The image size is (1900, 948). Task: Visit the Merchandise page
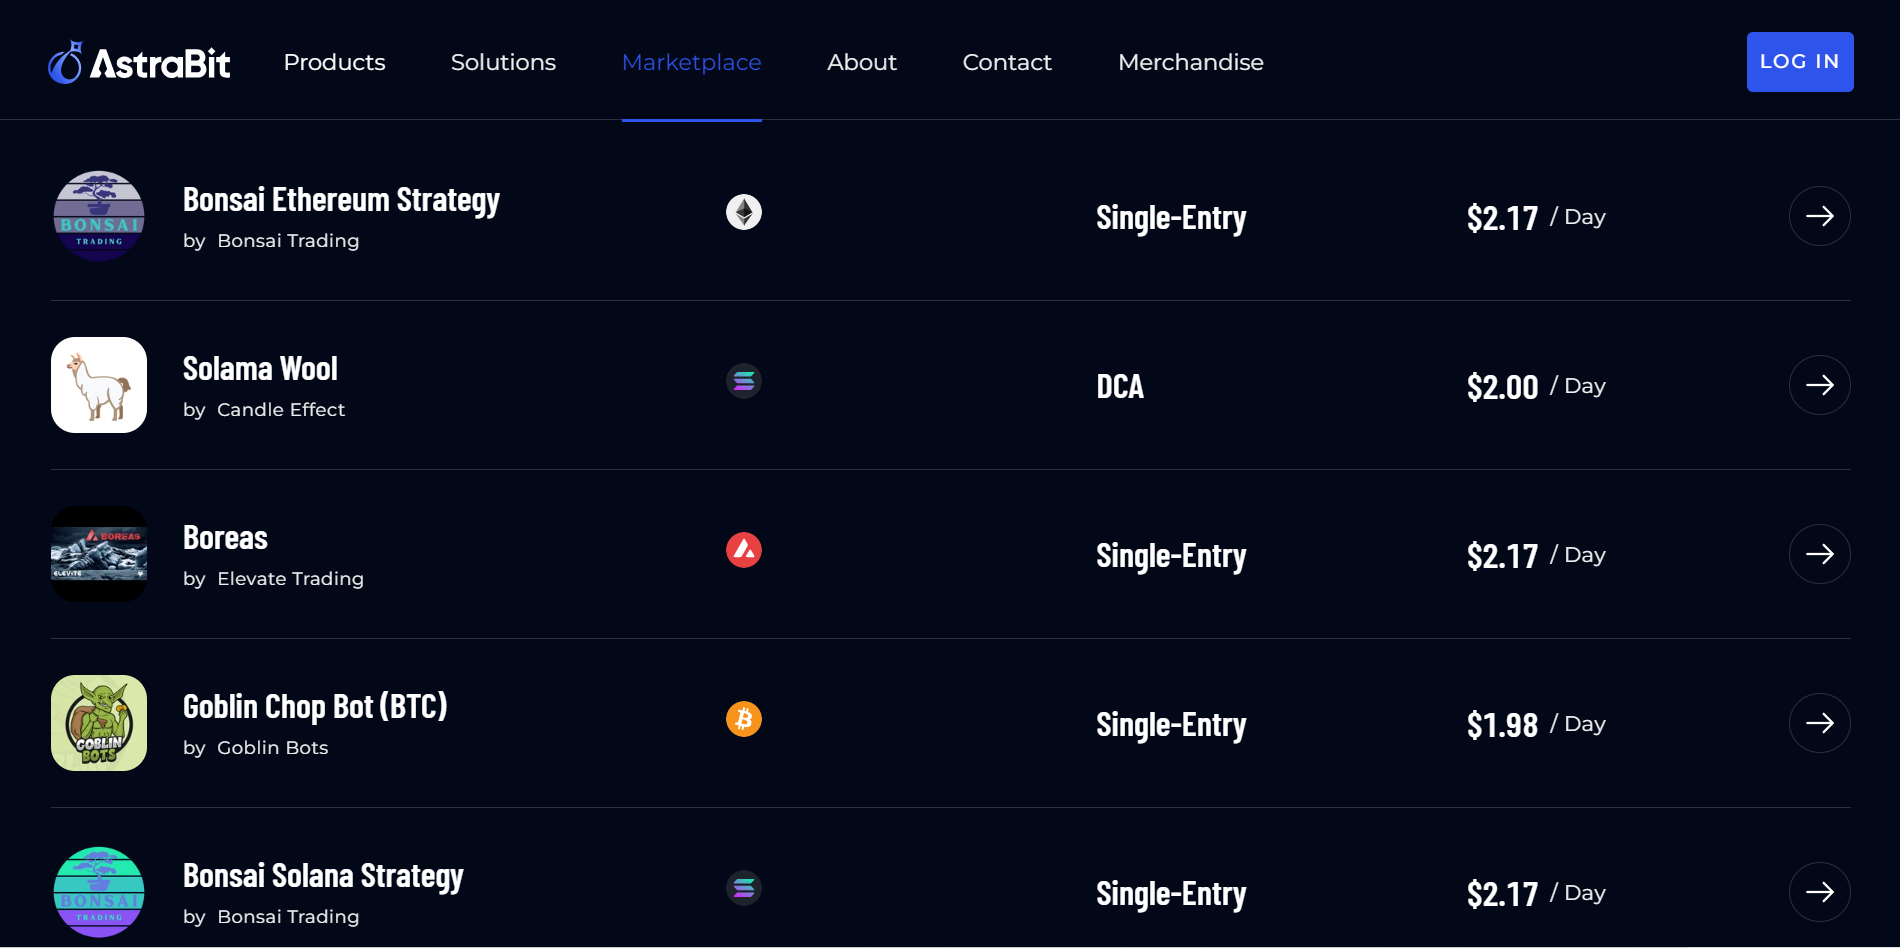[x=1190, y=62]
